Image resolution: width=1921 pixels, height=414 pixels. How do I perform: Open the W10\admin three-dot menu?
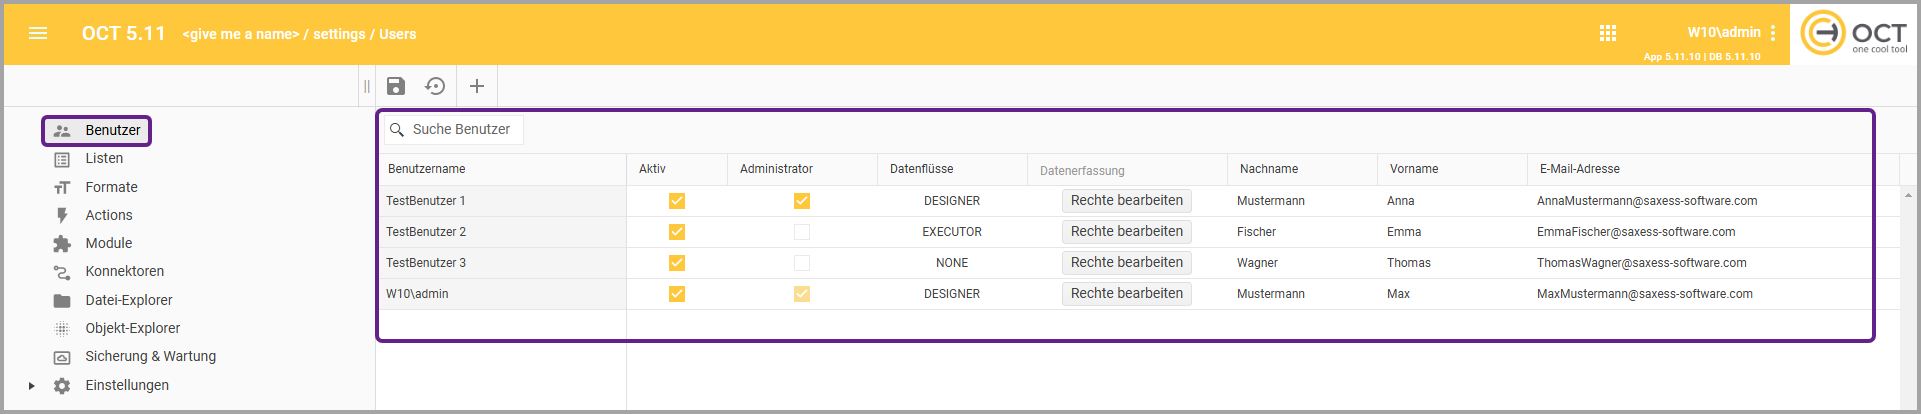click(1773, 33)
